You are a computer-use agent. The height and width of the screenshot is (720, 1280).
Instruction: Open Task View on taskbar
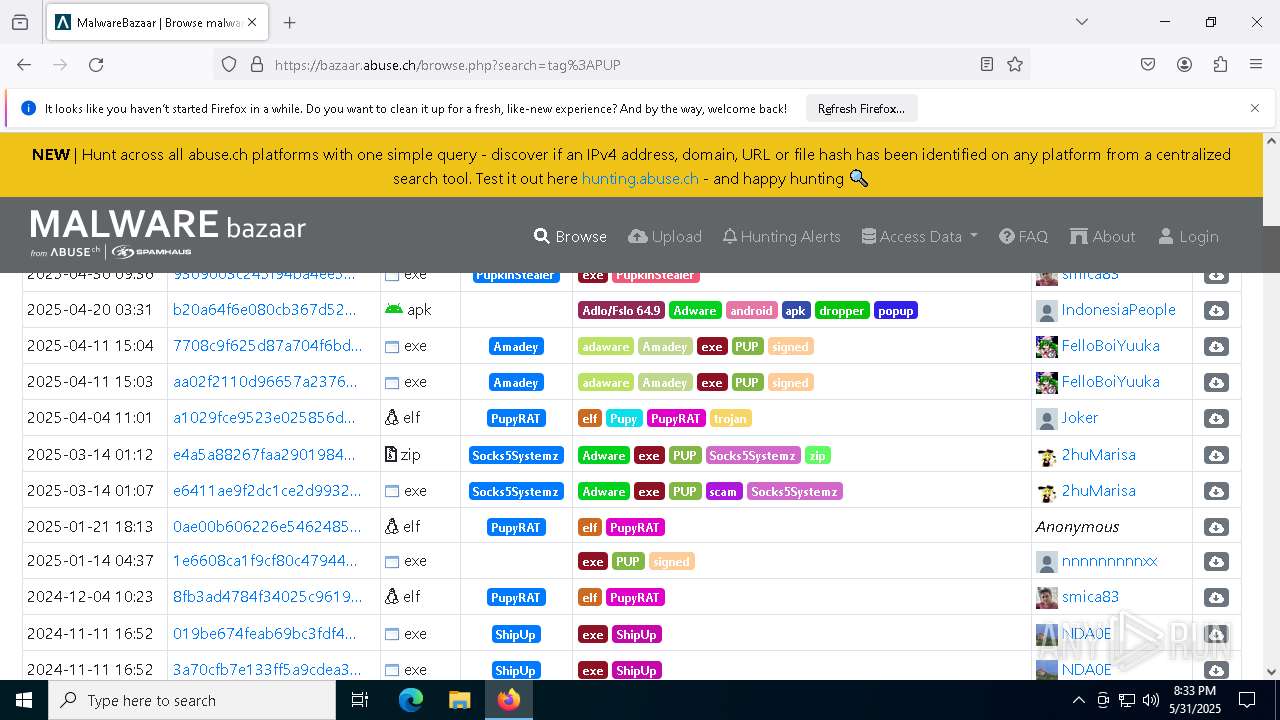coord(360,700)
